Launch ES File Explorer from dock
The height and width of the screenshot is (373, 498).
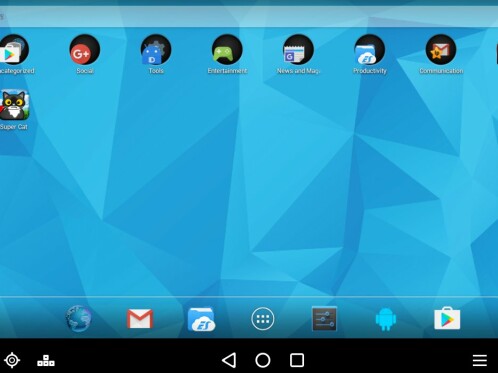point(201,319)
